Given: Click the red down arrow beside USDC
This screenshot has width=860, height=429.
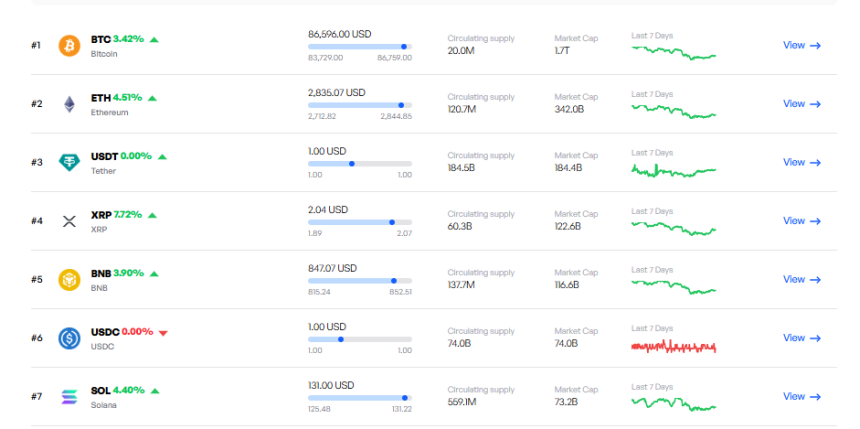Looking at the screenshot, I should coord(163,332).
